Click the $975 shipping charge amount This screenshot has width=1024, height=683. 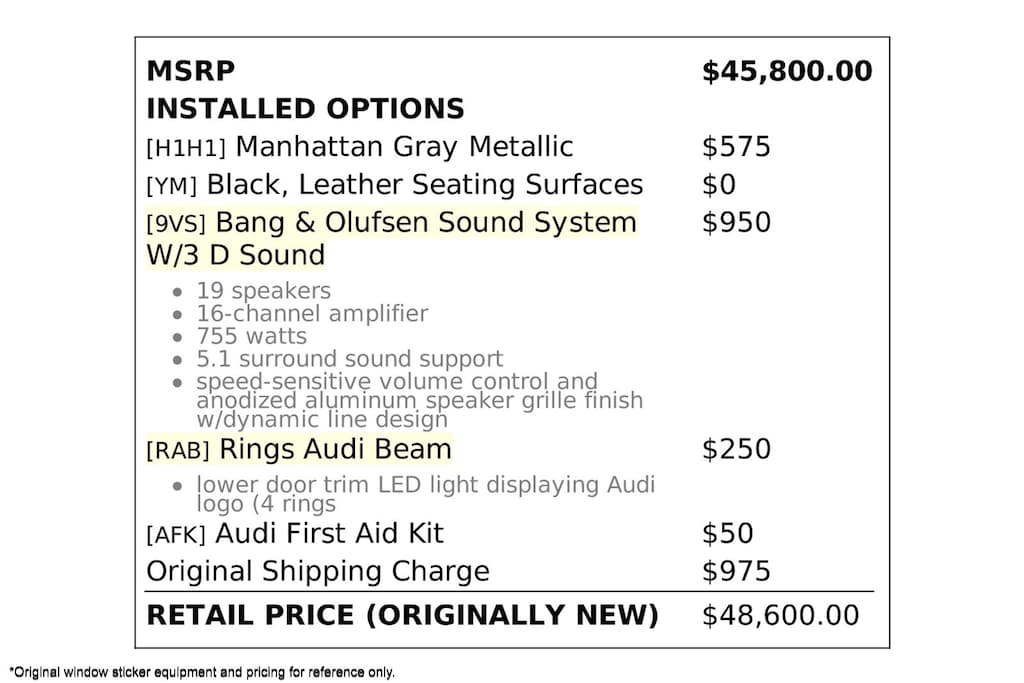click(736, 571)
